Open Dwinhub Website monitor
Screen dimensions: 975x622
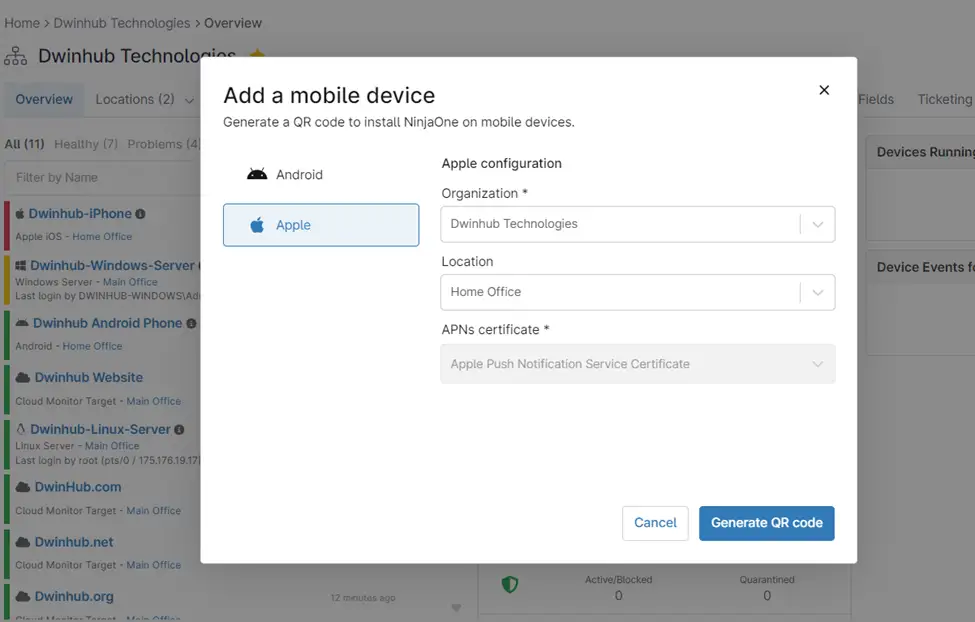tap(89, 378)
